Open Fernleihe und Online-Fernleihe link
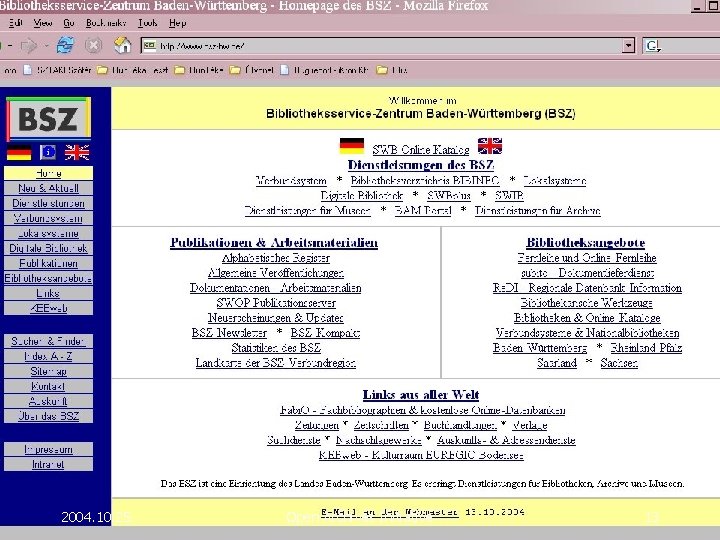 tap(587, 258)
